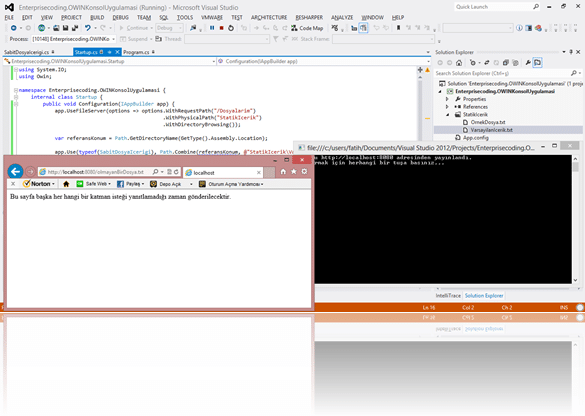This screenshot has height=416, width=585.
Task: Navigate backward using toolbar arrow button
Action: [14, 28]
